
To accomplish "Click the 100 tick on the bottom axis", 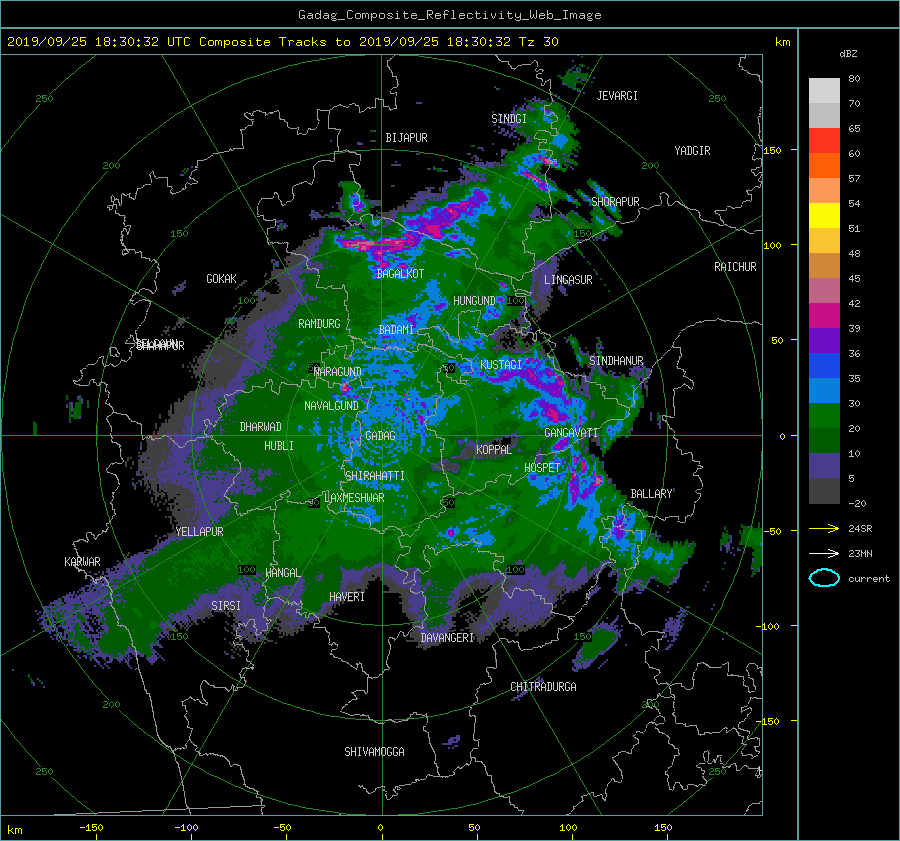I will (x=568, y=828).
